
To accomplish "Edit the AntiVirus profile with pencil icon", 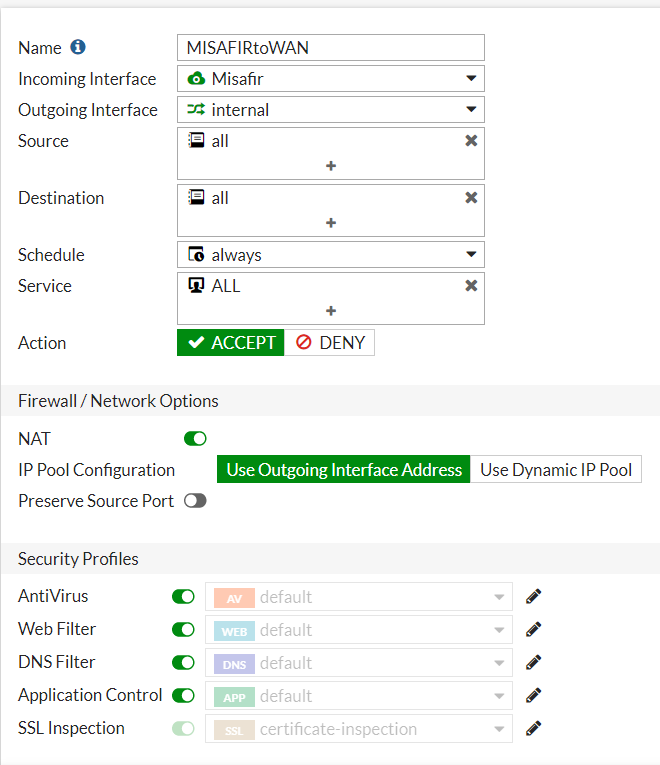I will 534,596.
